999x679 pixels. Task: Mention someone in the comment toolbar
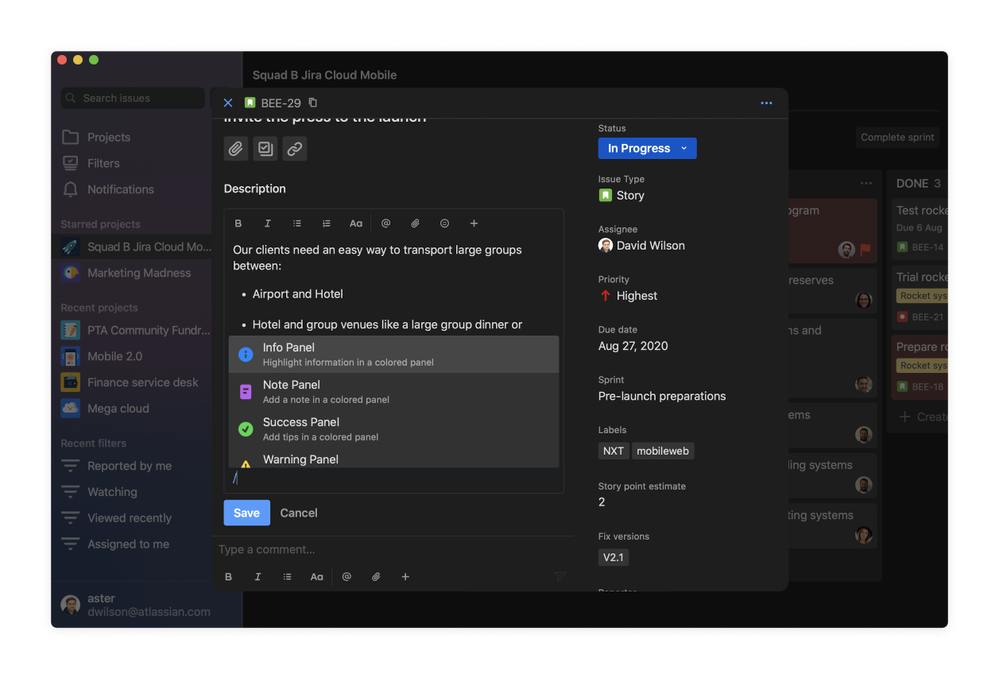(347, 577)
